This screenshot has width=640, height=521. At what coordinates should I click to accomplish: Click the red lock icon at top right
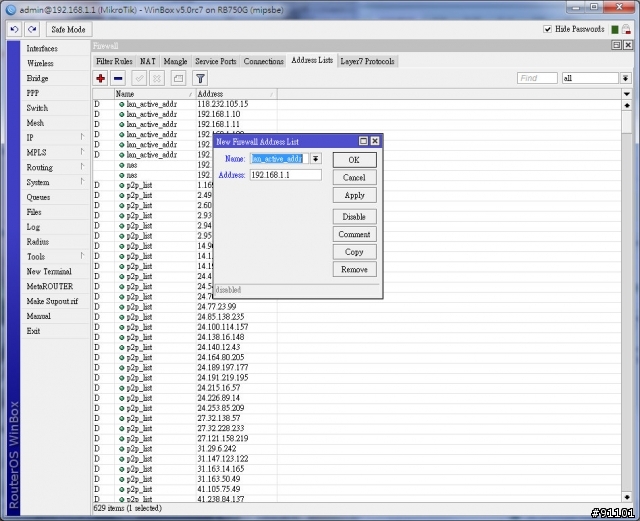pyautogui.click(x=626, y=29)
